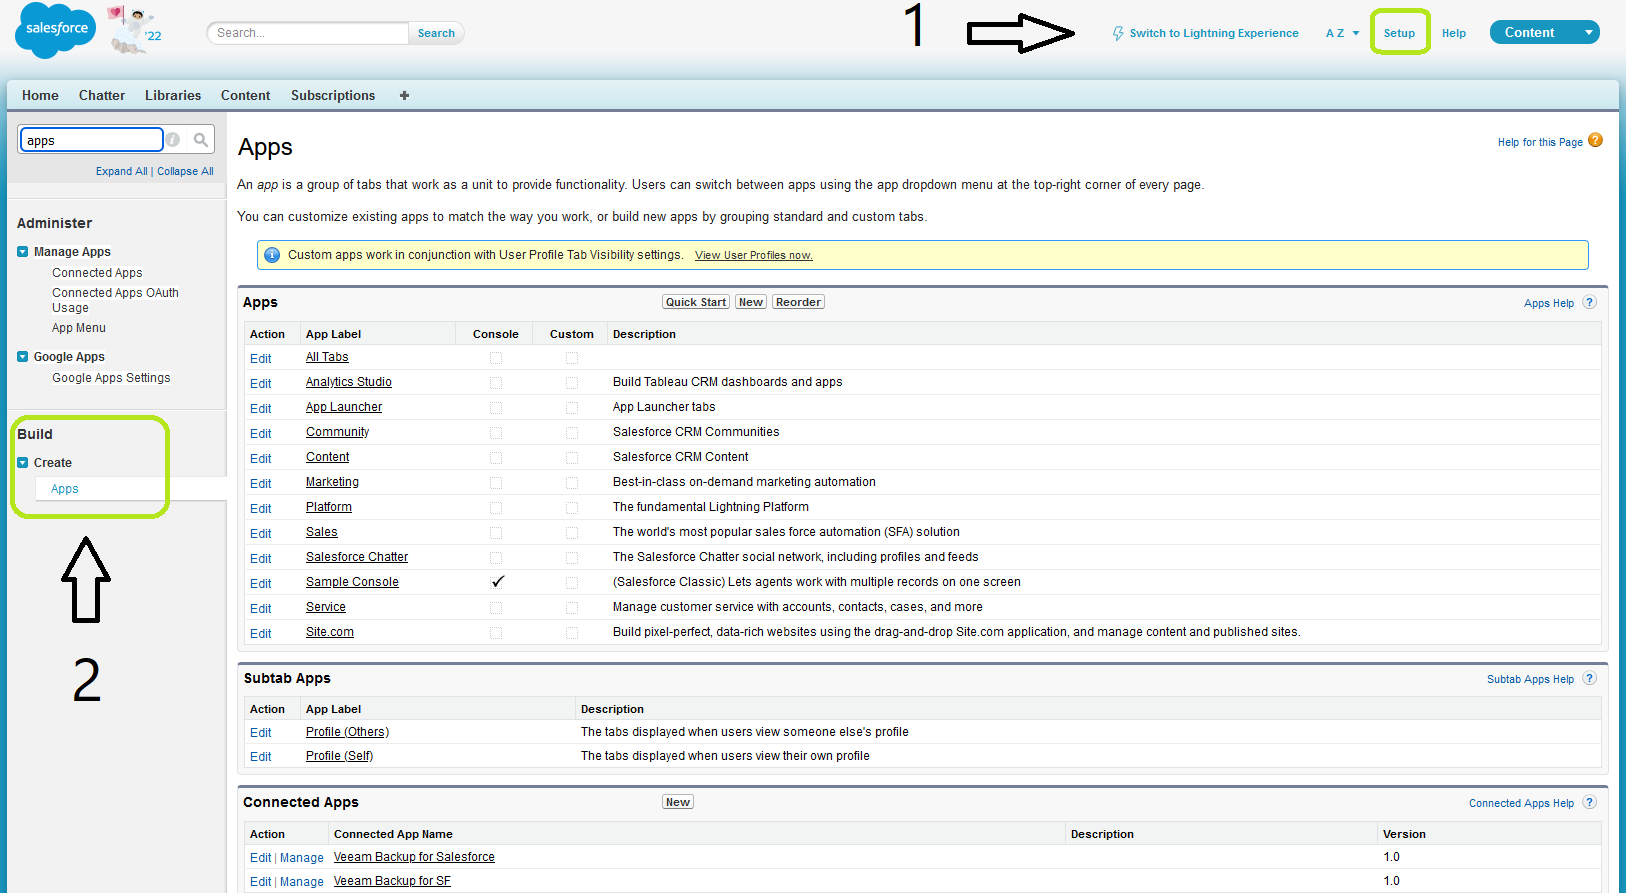Open the Home tab

click(40, 95)
